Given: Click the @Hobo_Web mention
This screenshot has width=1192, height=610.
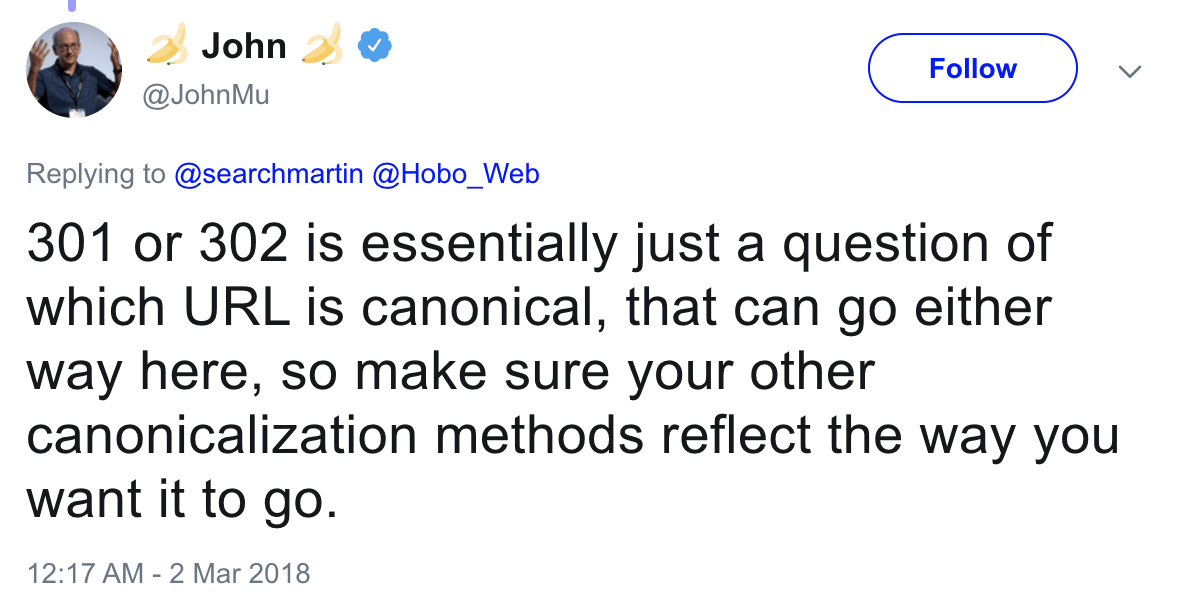Looking at the screenshot, I should (455, 173).
